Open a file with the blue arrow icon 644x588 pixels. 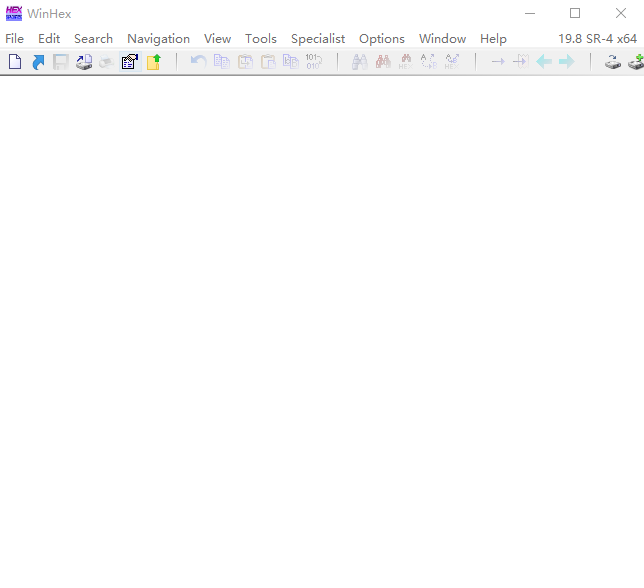(x=38, y=62)
